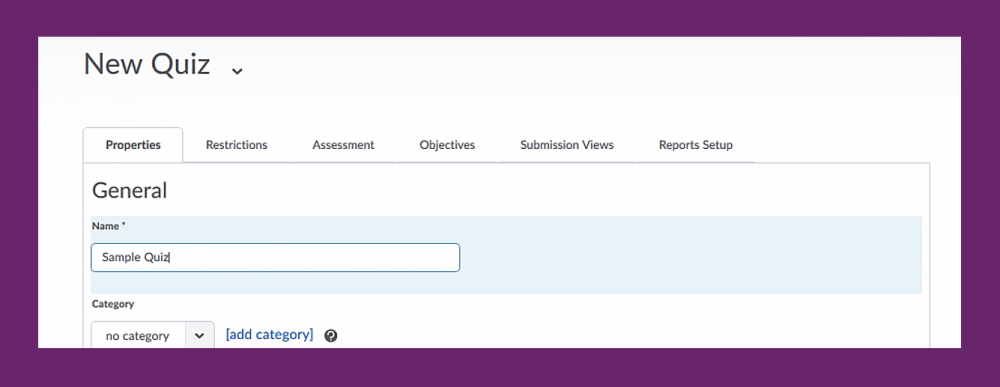Click the 'General' section heading
Viewport: 1000px width, 387px height.
(x=129, y=190)
